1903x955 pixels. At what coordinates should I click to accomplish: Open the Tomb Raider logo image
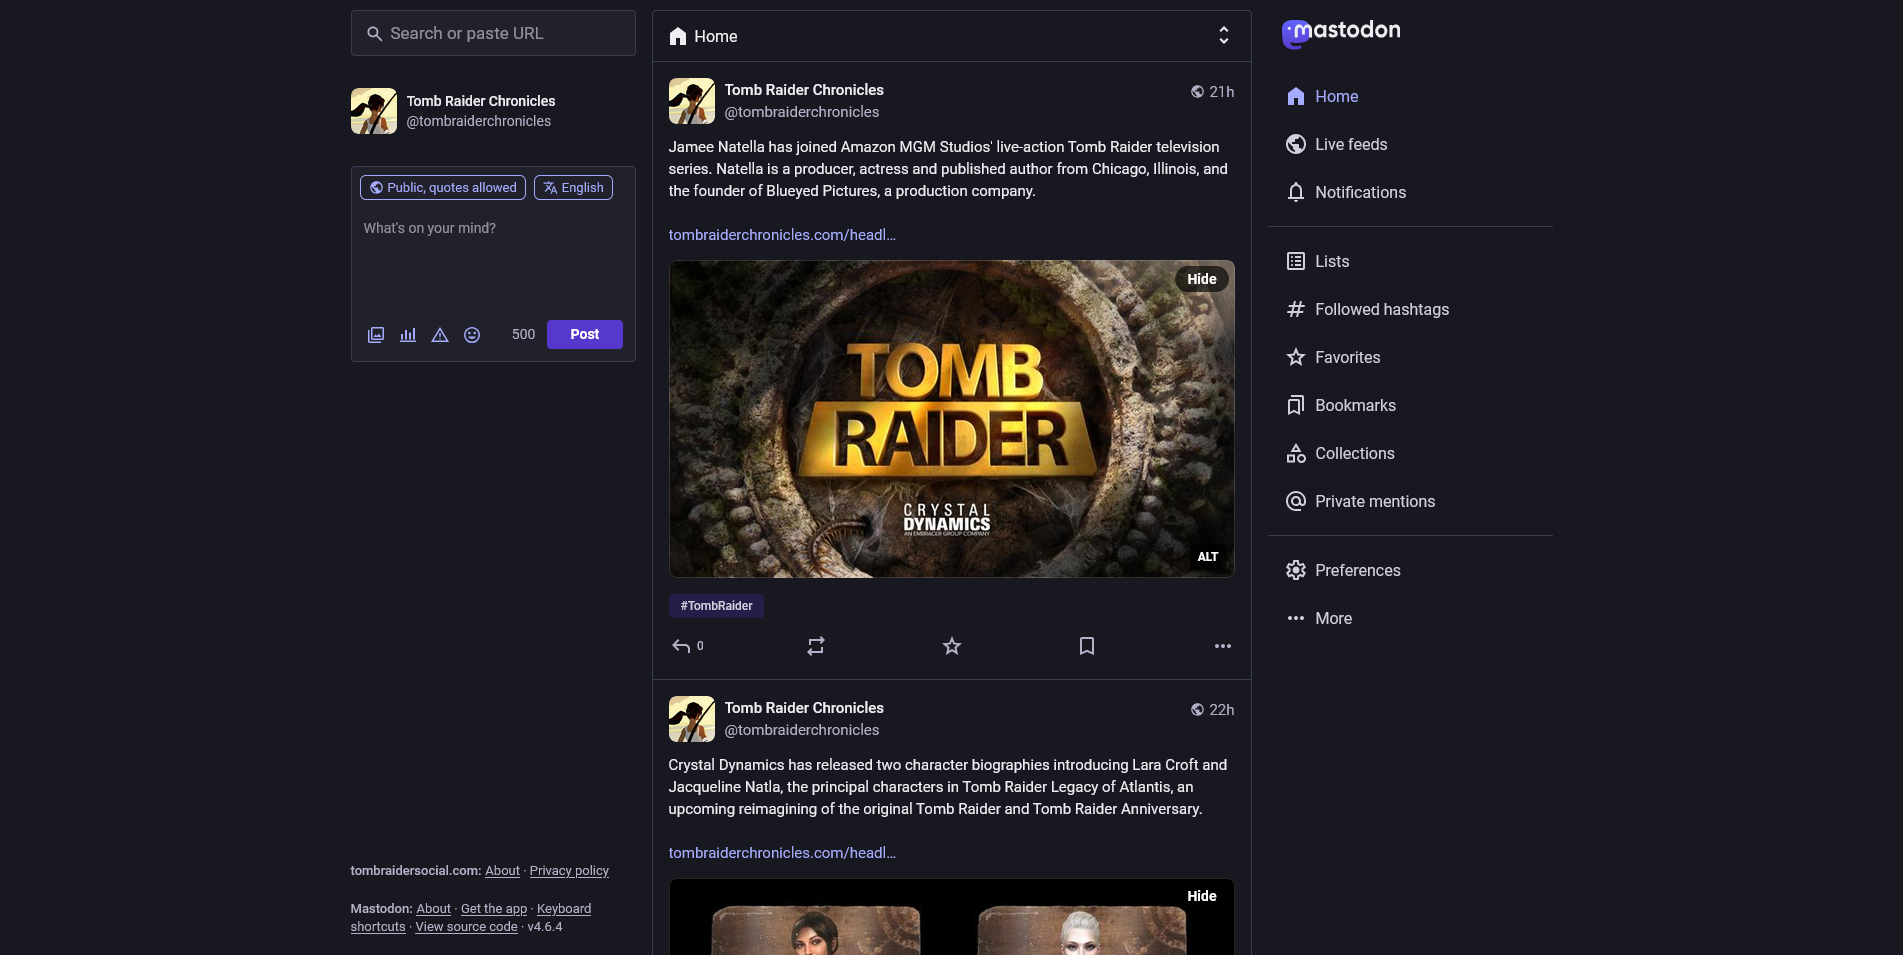[x=951, y=419]
